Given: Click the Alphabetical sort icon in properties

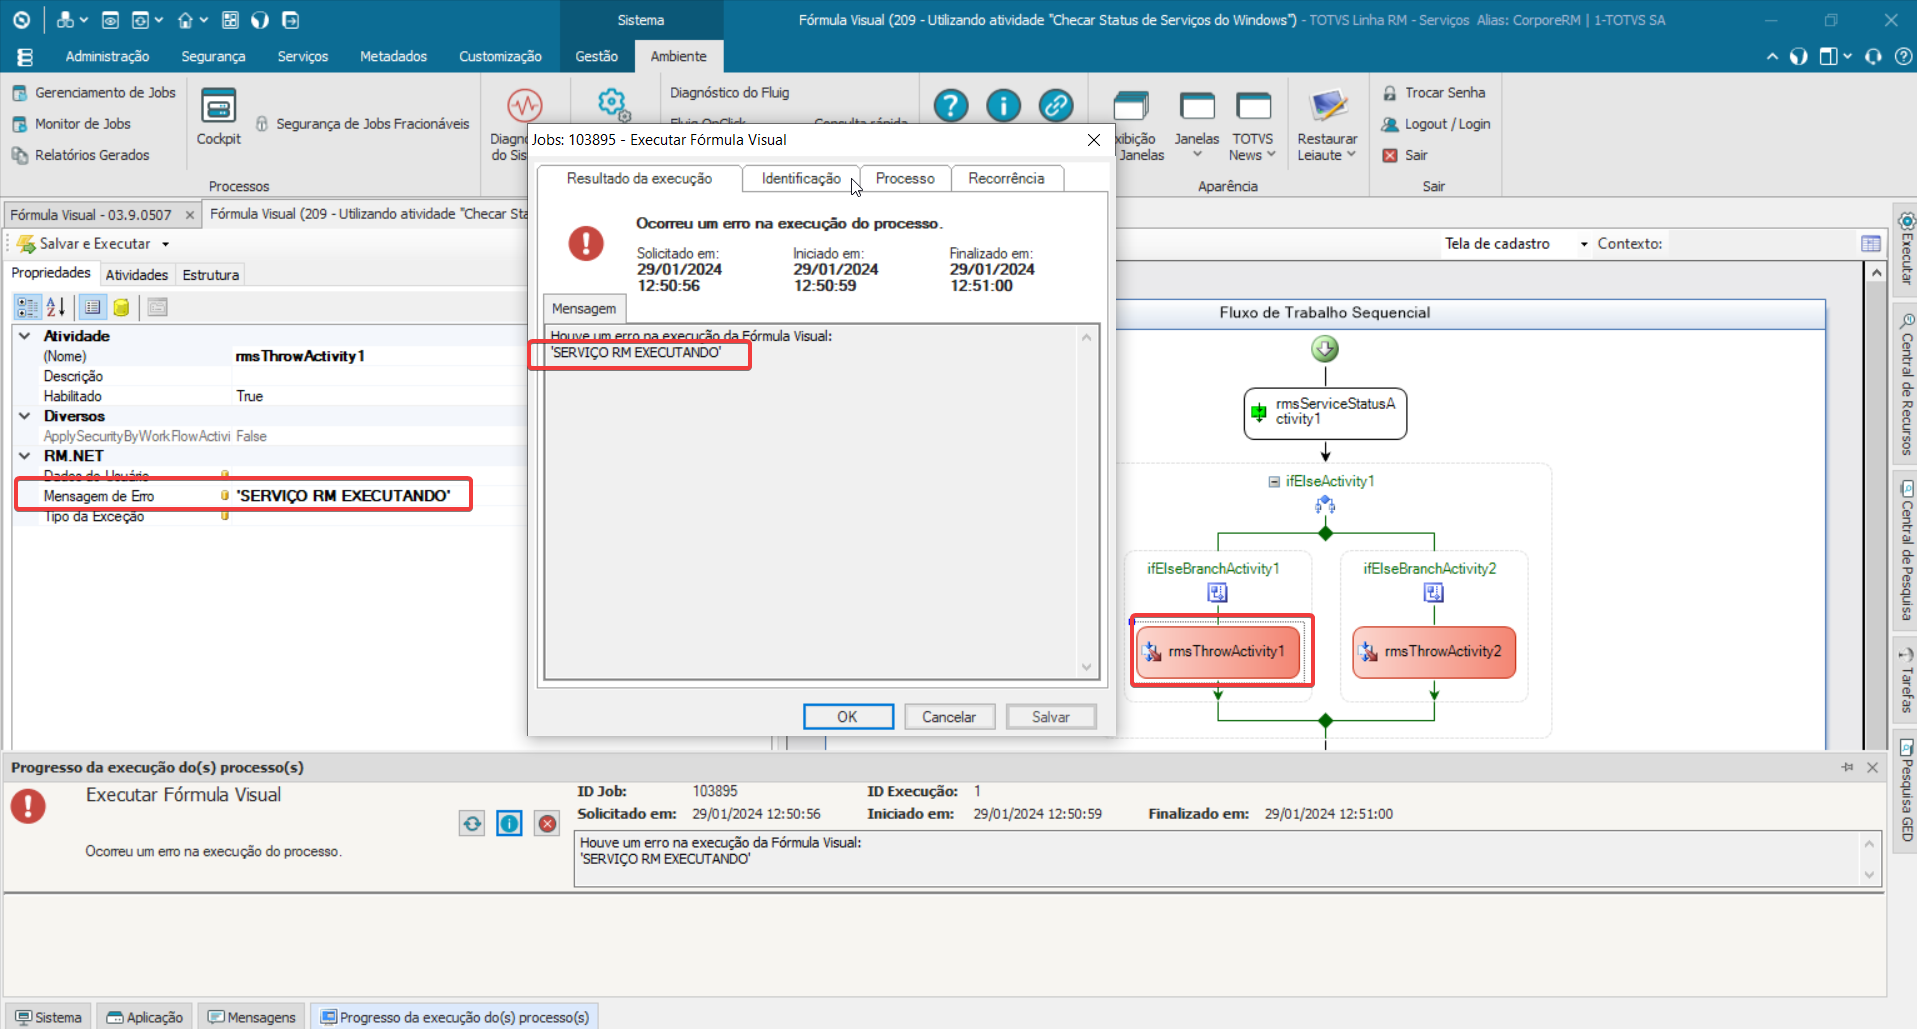Looking at the screenshot, I should pyautogui.click(x=56, y=307).
